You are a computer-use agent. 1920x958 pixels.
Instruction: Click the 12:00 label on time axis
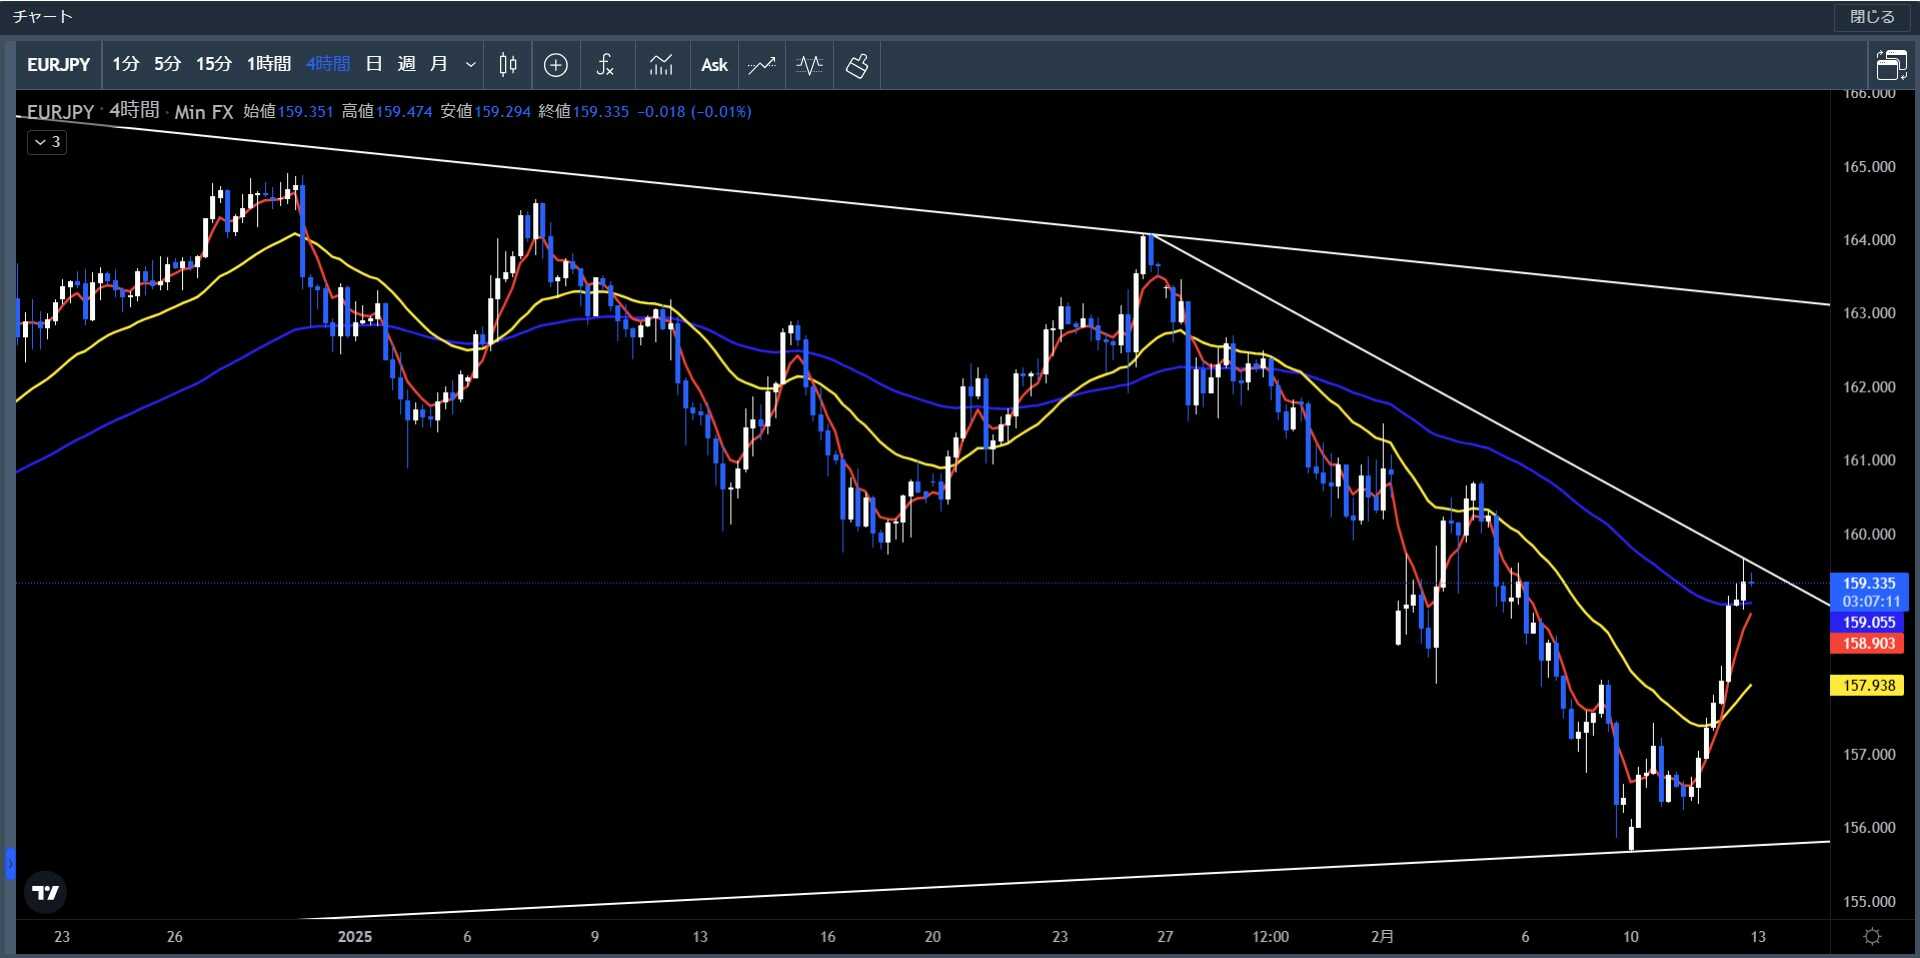[x=1270, y=937]
